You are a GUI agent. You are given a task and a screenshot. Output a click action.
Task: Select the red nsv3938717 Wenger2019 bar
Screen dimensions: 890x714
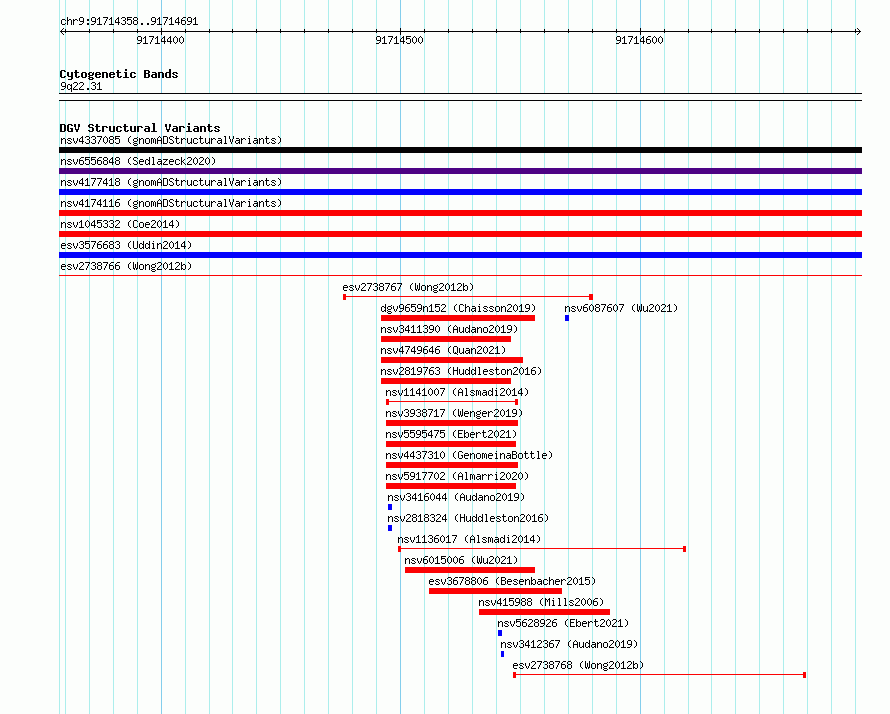[x=452, y=423]
